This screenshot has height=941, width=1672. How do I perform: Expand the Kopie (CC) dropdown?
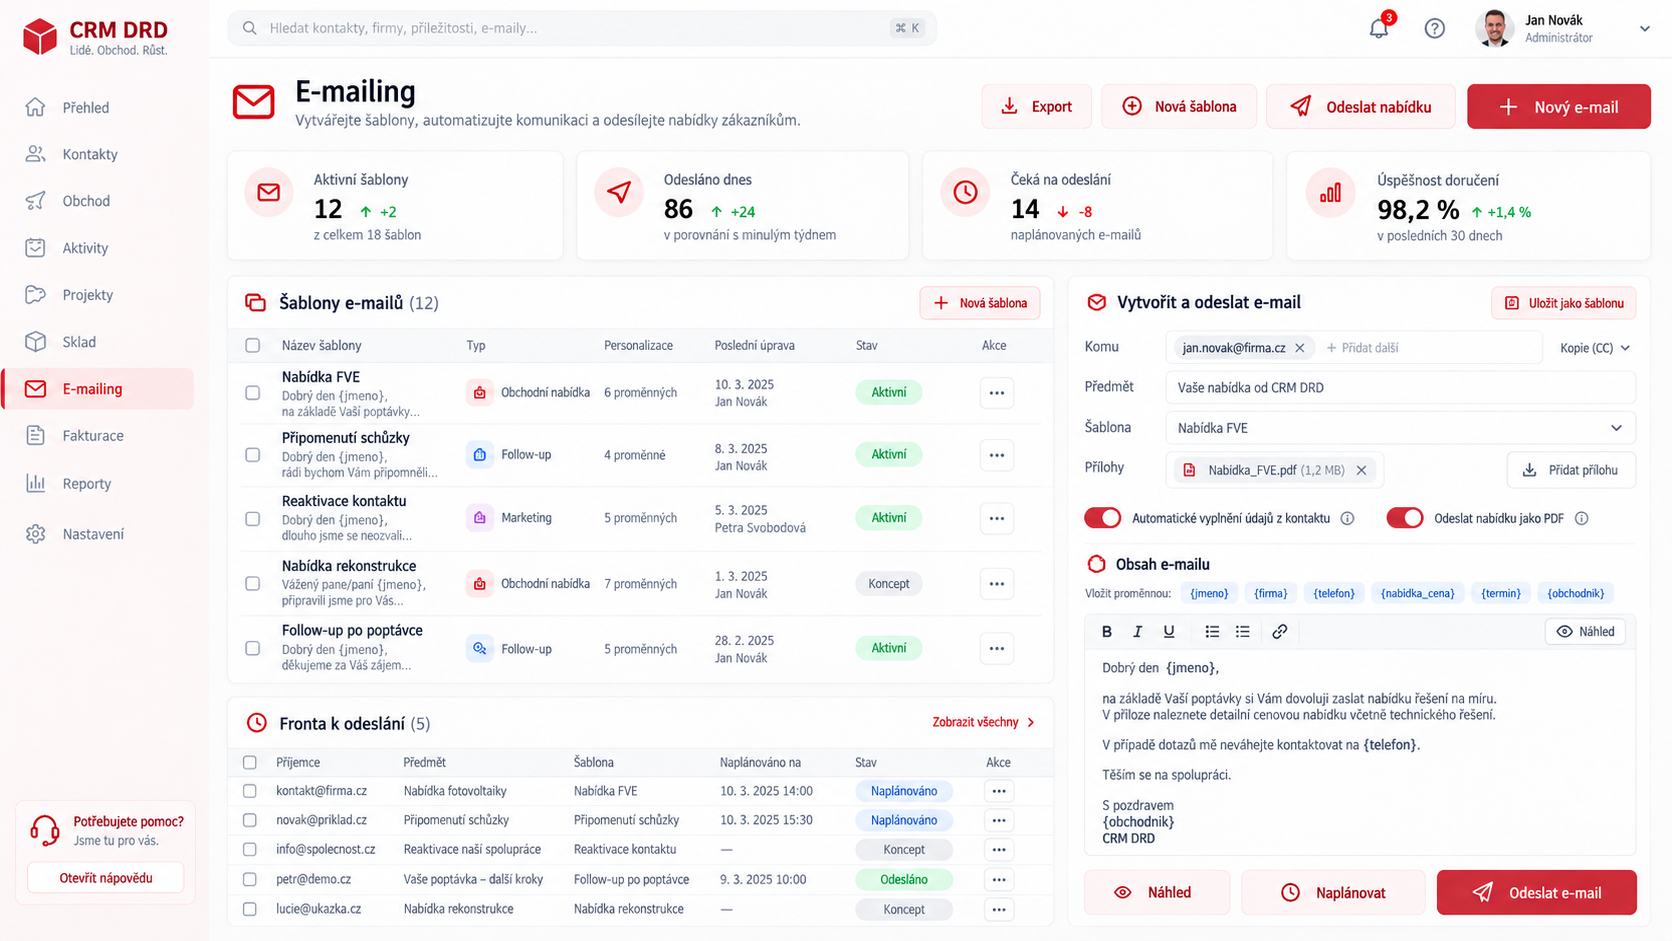(1595, 348)
